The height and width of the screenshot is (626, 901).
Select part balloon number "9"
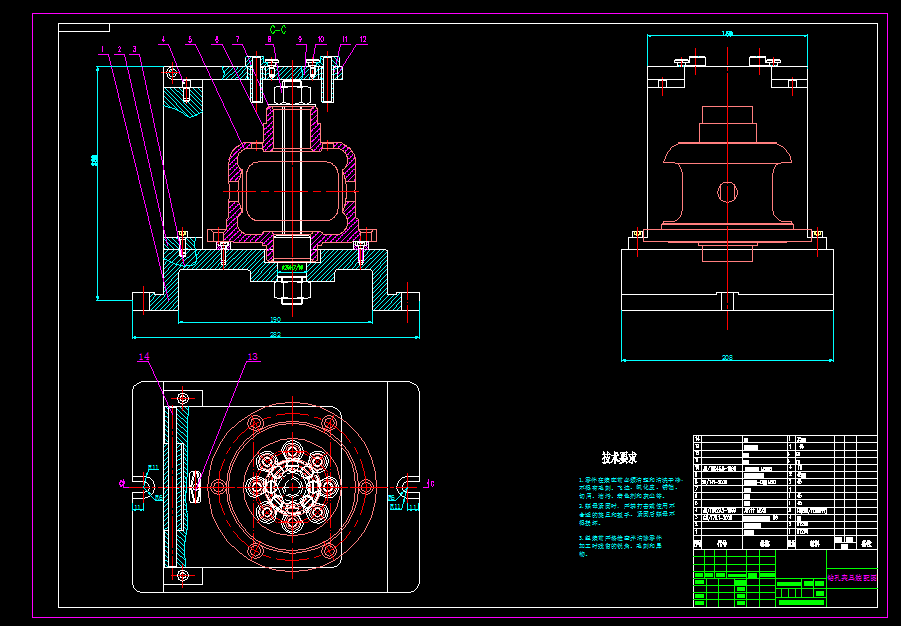click(299, 40)
